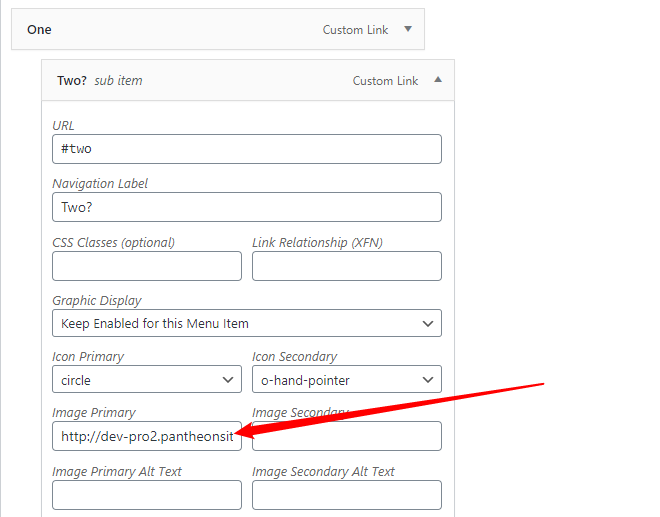Open the Icon Secondary dropdown
Viewport: 660px width, 517px height.
click(x=347, y=379)
